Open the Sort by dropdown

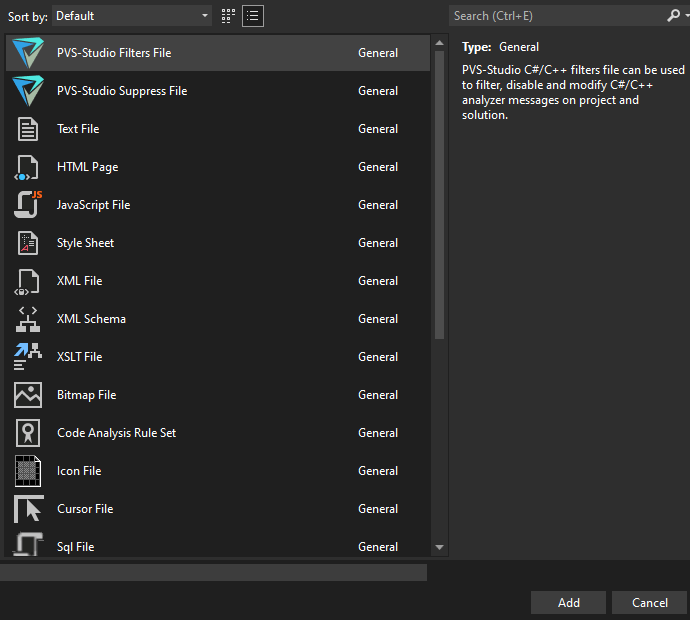point(132,16)
